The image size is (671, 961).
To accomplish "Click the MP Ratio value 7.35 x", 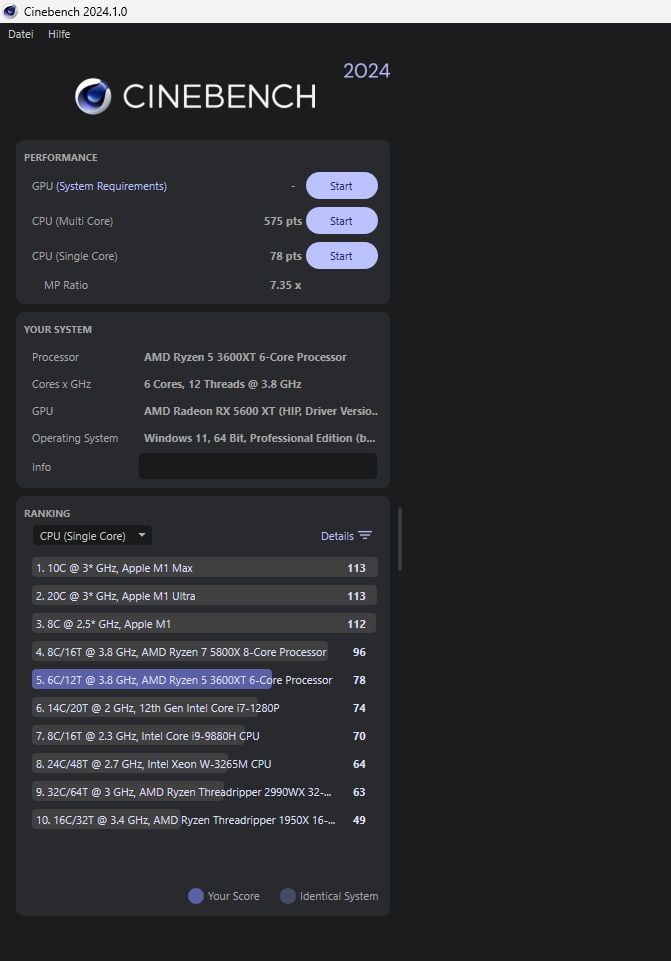I will (286, 285).
